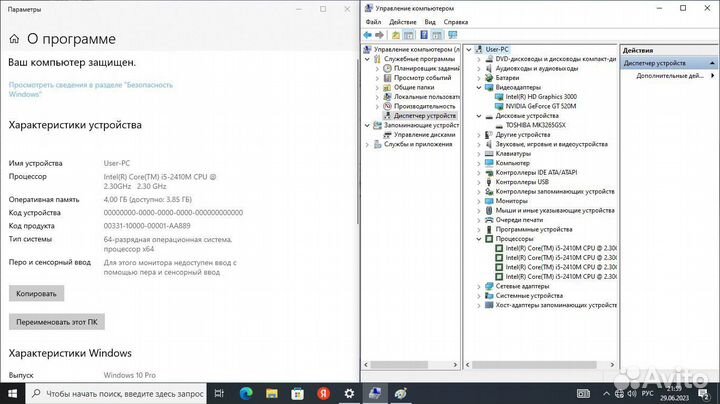The image size is (720, 404).
Task: Collapse the Видеоадаптеры node
Action: (x=479, y=86)
